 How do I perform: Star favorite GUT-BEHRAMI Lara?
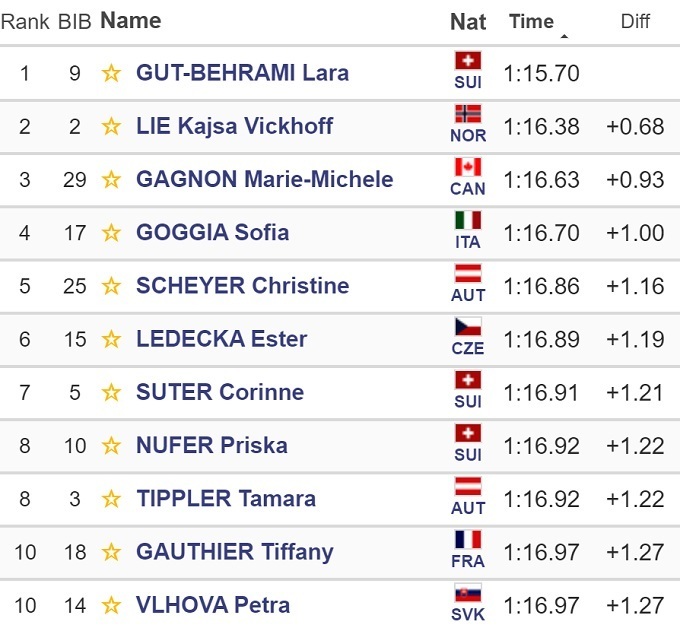[111, 73]
